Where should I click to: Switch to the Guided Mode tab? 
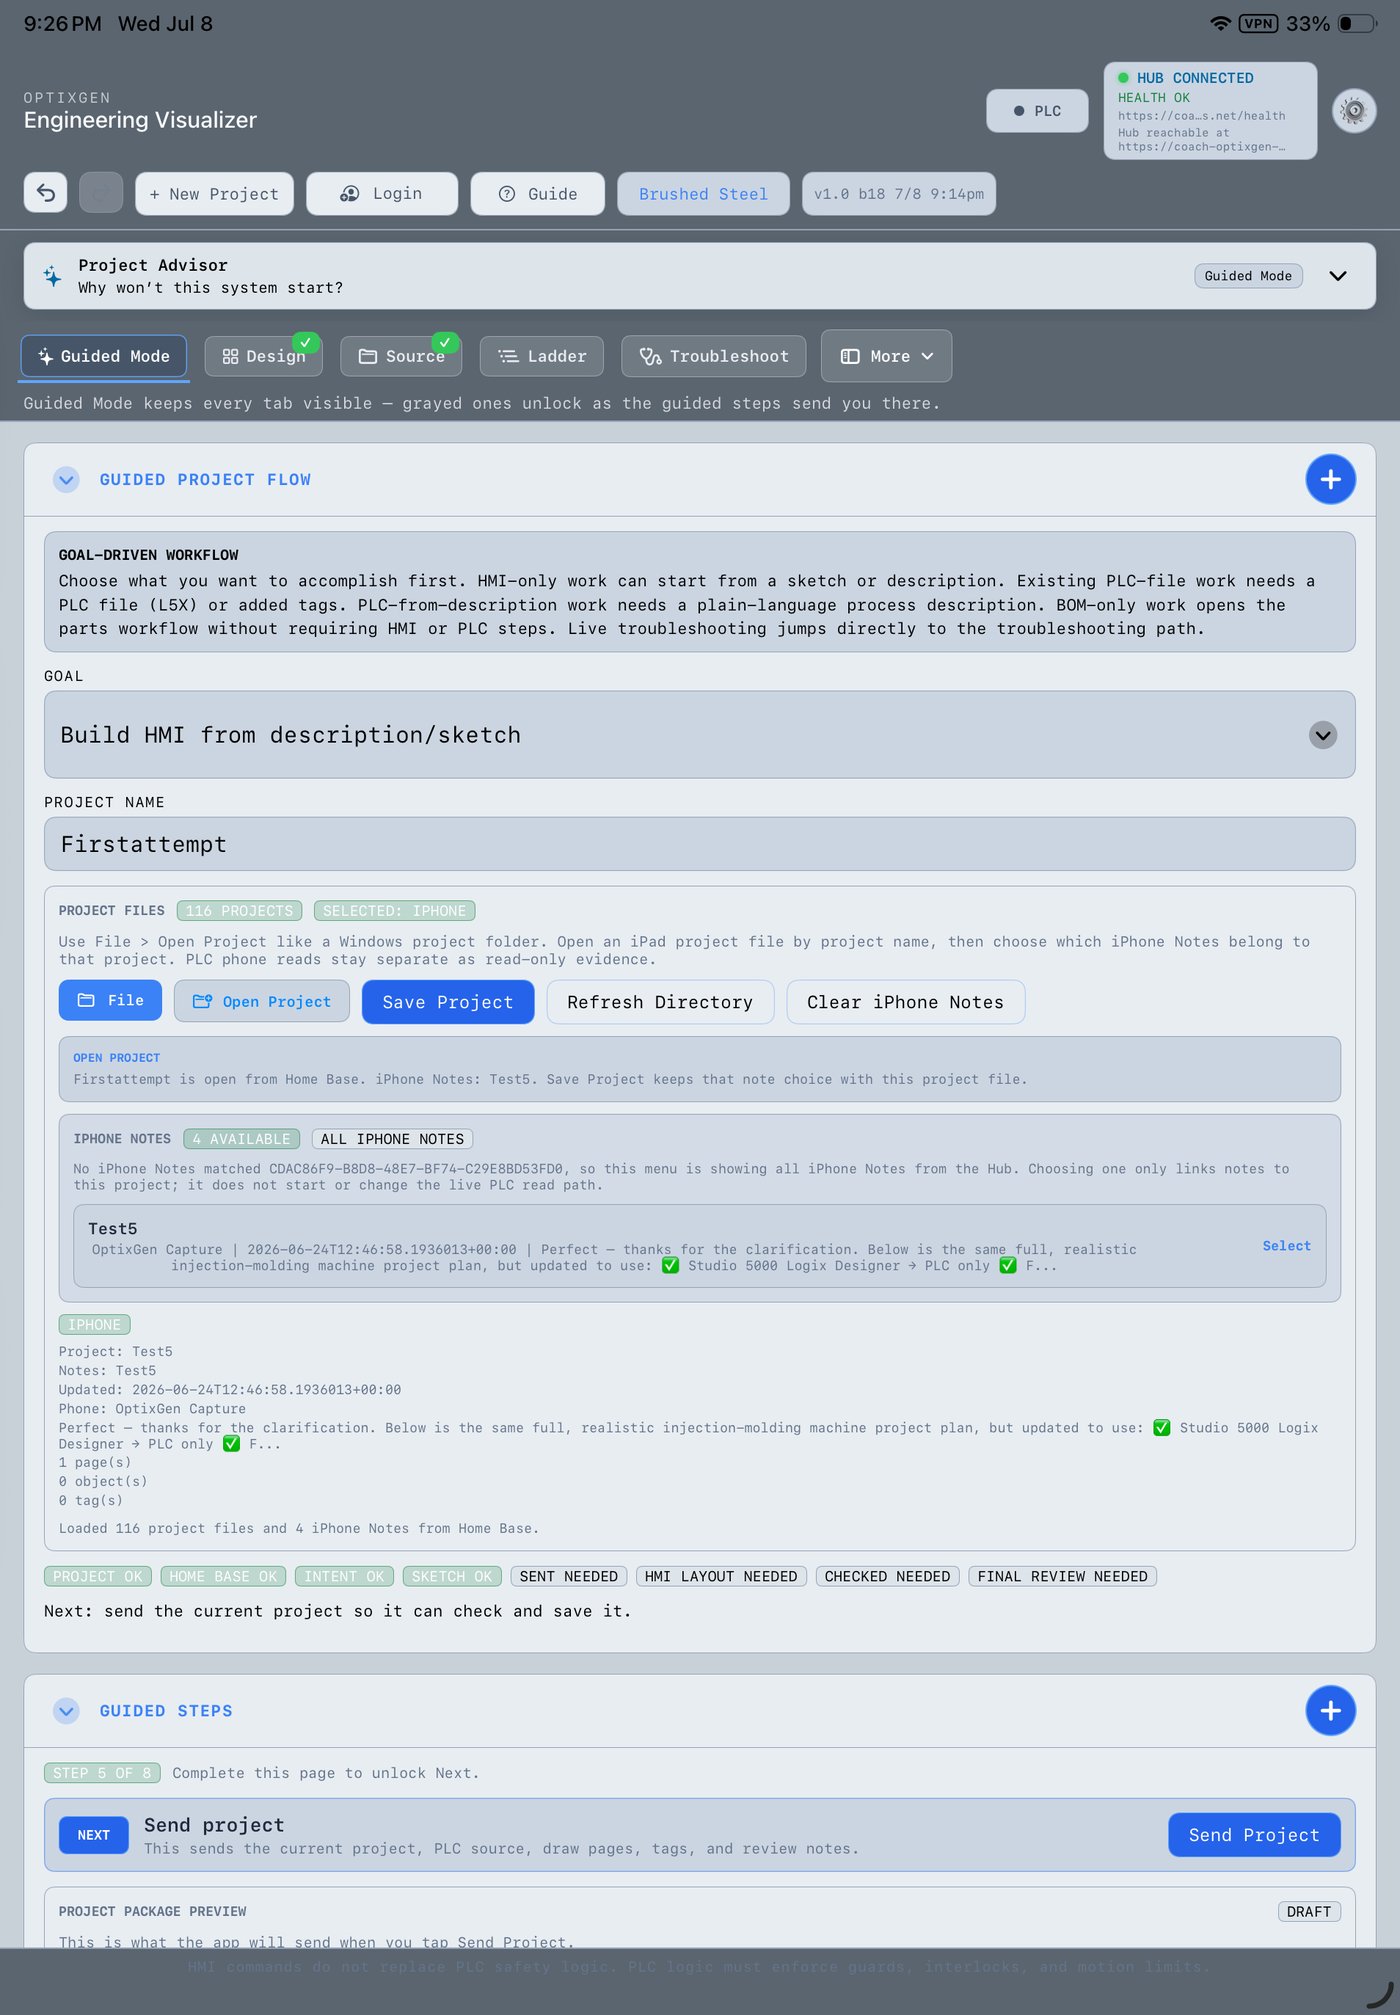click(x=104, y=356)
